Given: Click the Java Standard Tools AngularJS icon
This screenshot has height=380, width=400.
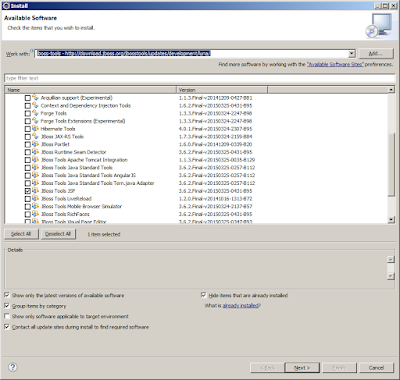Looking at the screenshot, I should [36, 175].
